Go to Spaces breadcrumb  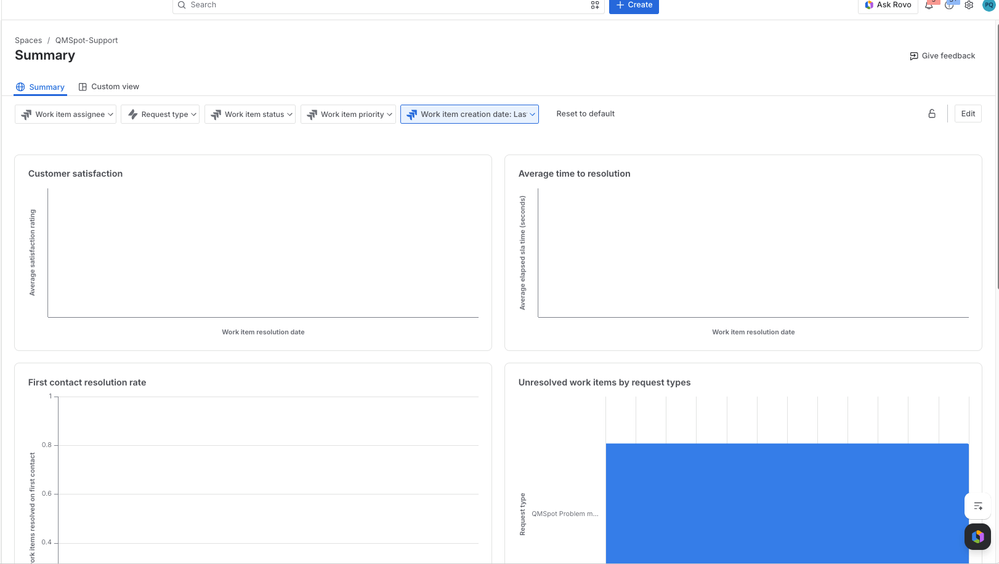[28, 40]
